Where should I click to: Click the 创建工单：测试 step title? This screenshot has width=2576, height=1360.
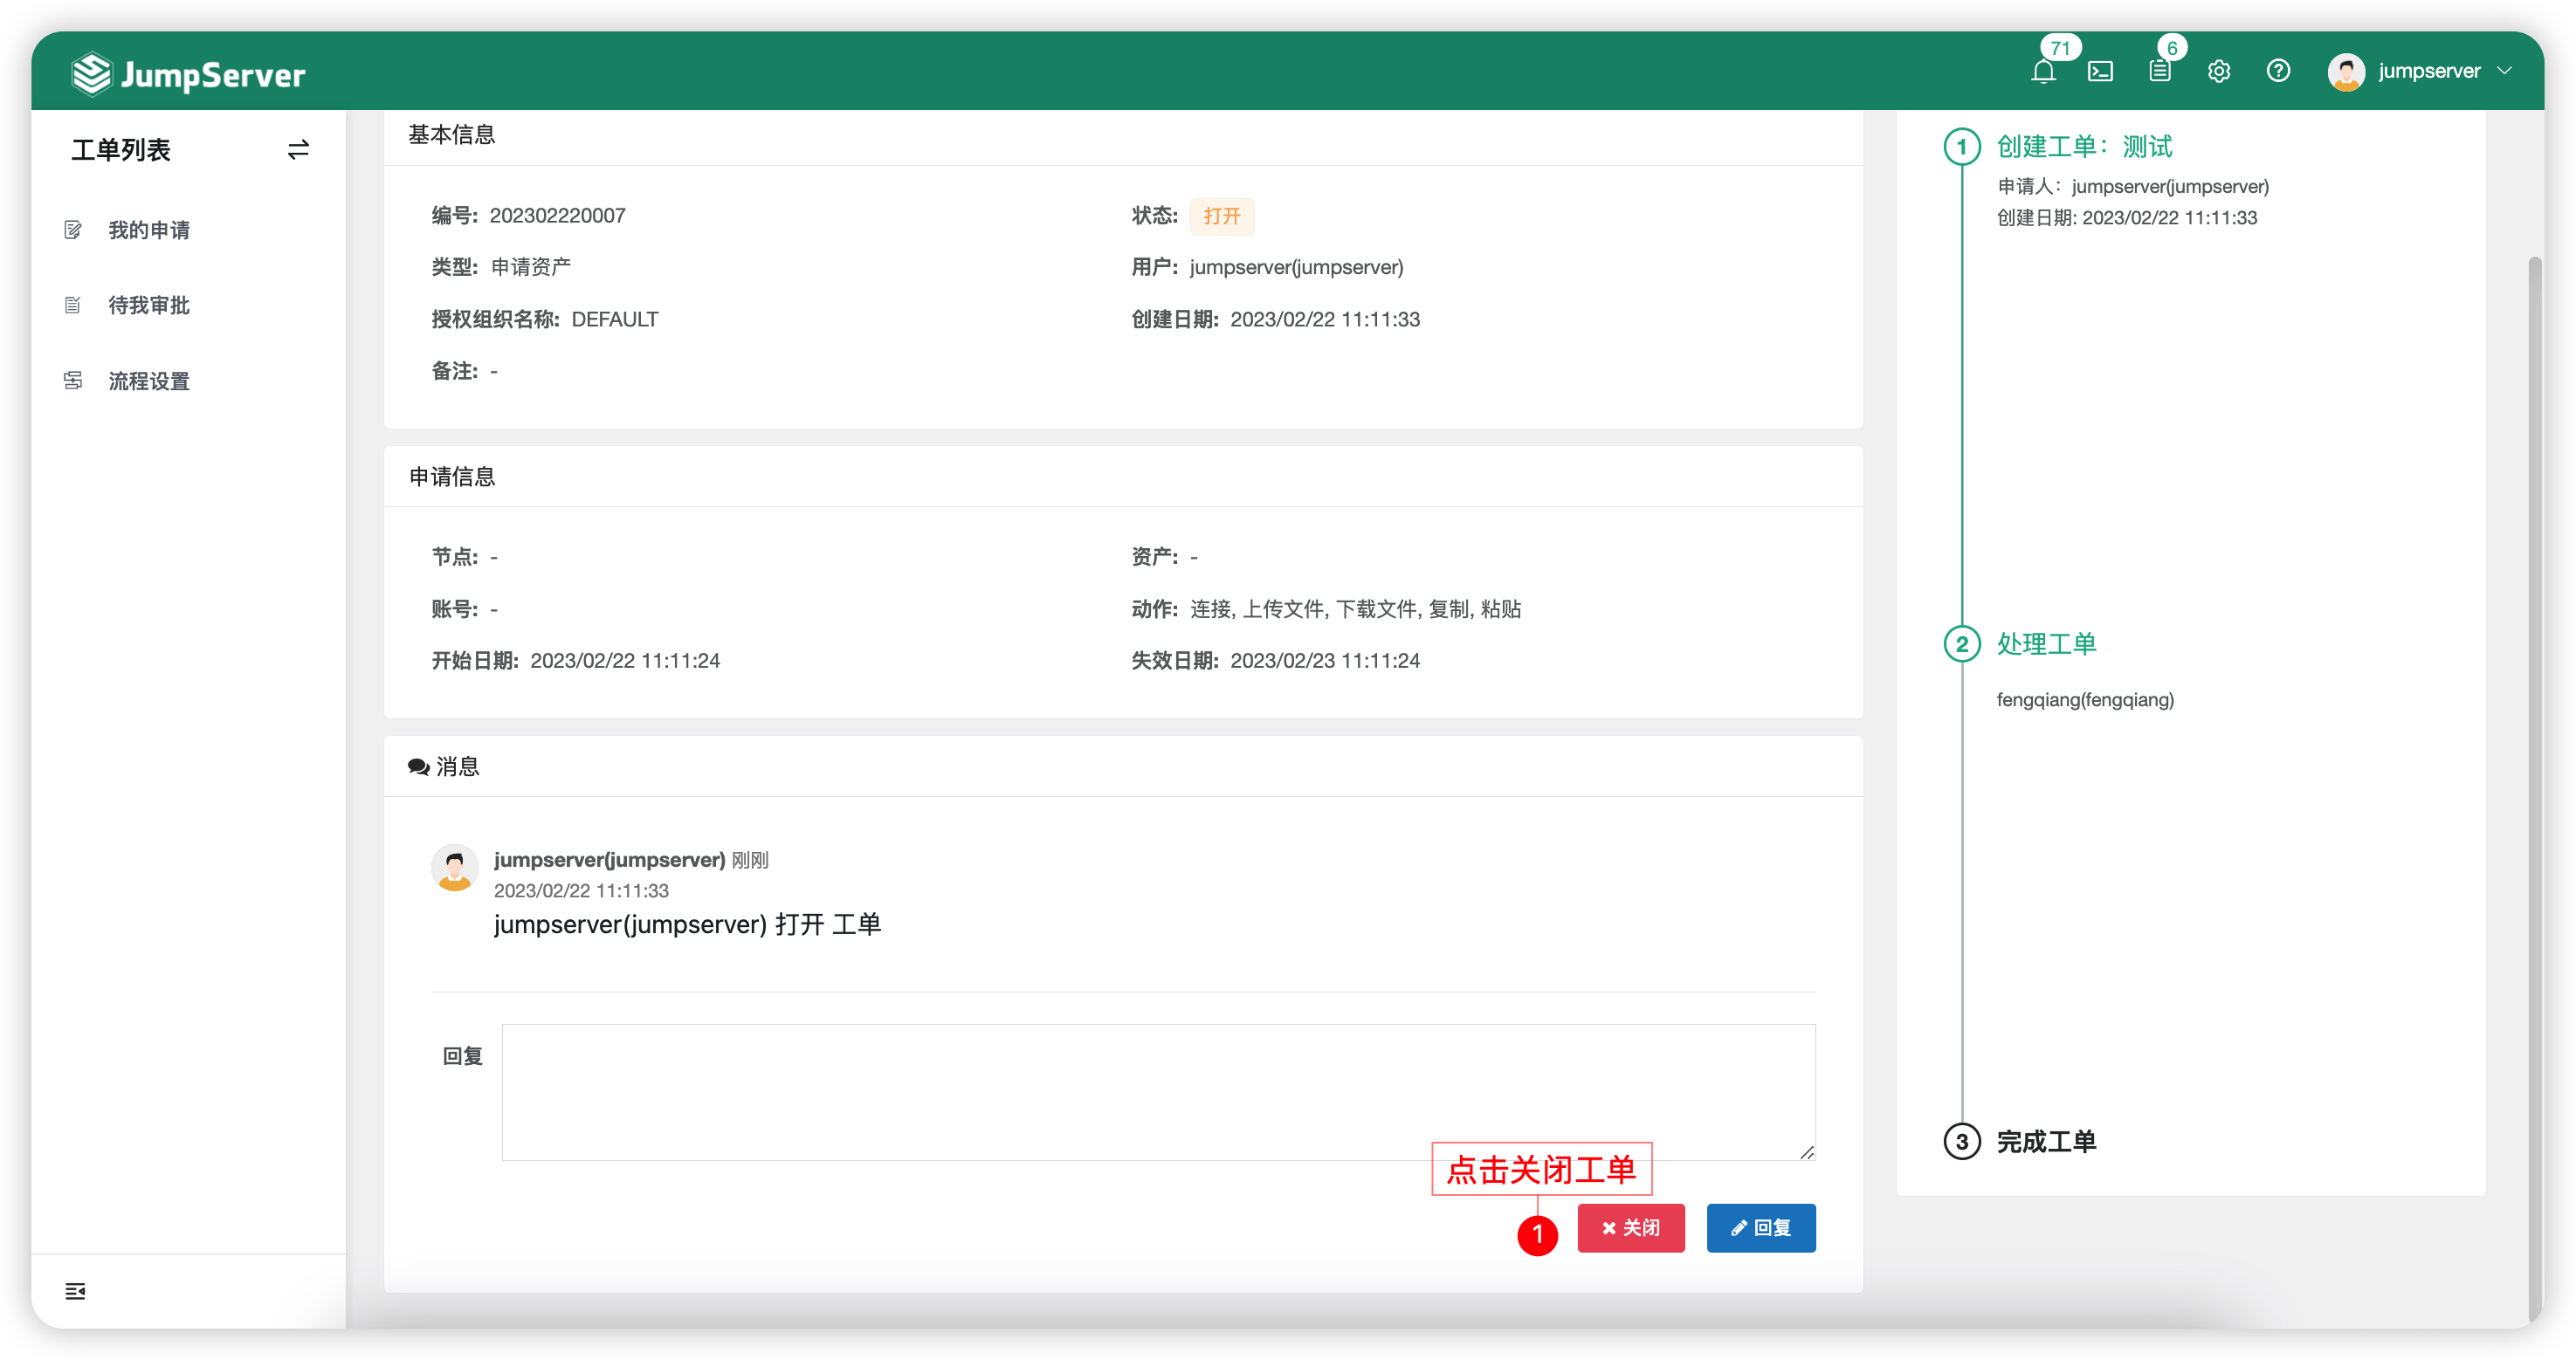(2084, 147)
